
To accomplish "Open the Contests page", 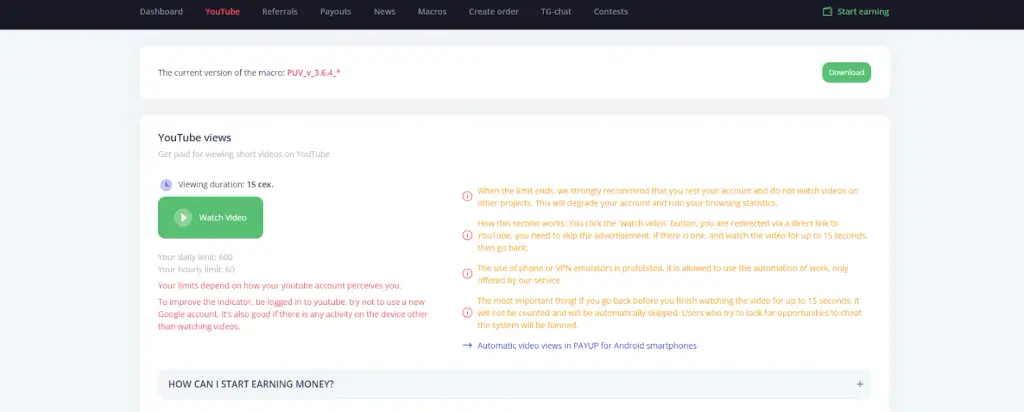I will pyautogui.click(x=611, y=12).
